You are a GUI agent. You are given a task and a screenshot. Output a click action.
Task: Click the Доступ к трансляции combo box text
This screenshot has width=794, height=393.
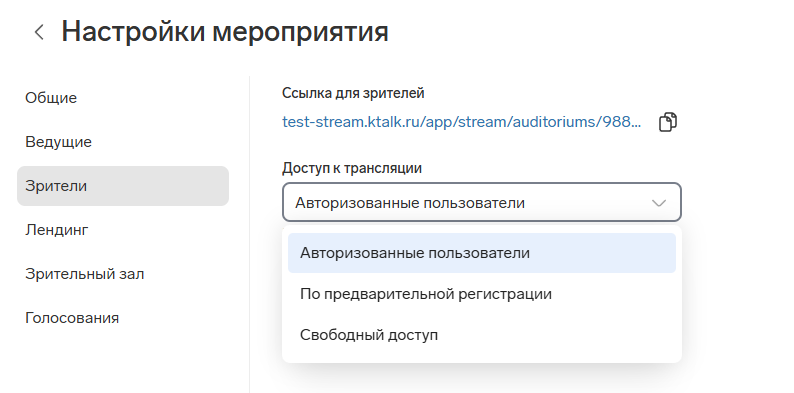(x=410, y=203)
